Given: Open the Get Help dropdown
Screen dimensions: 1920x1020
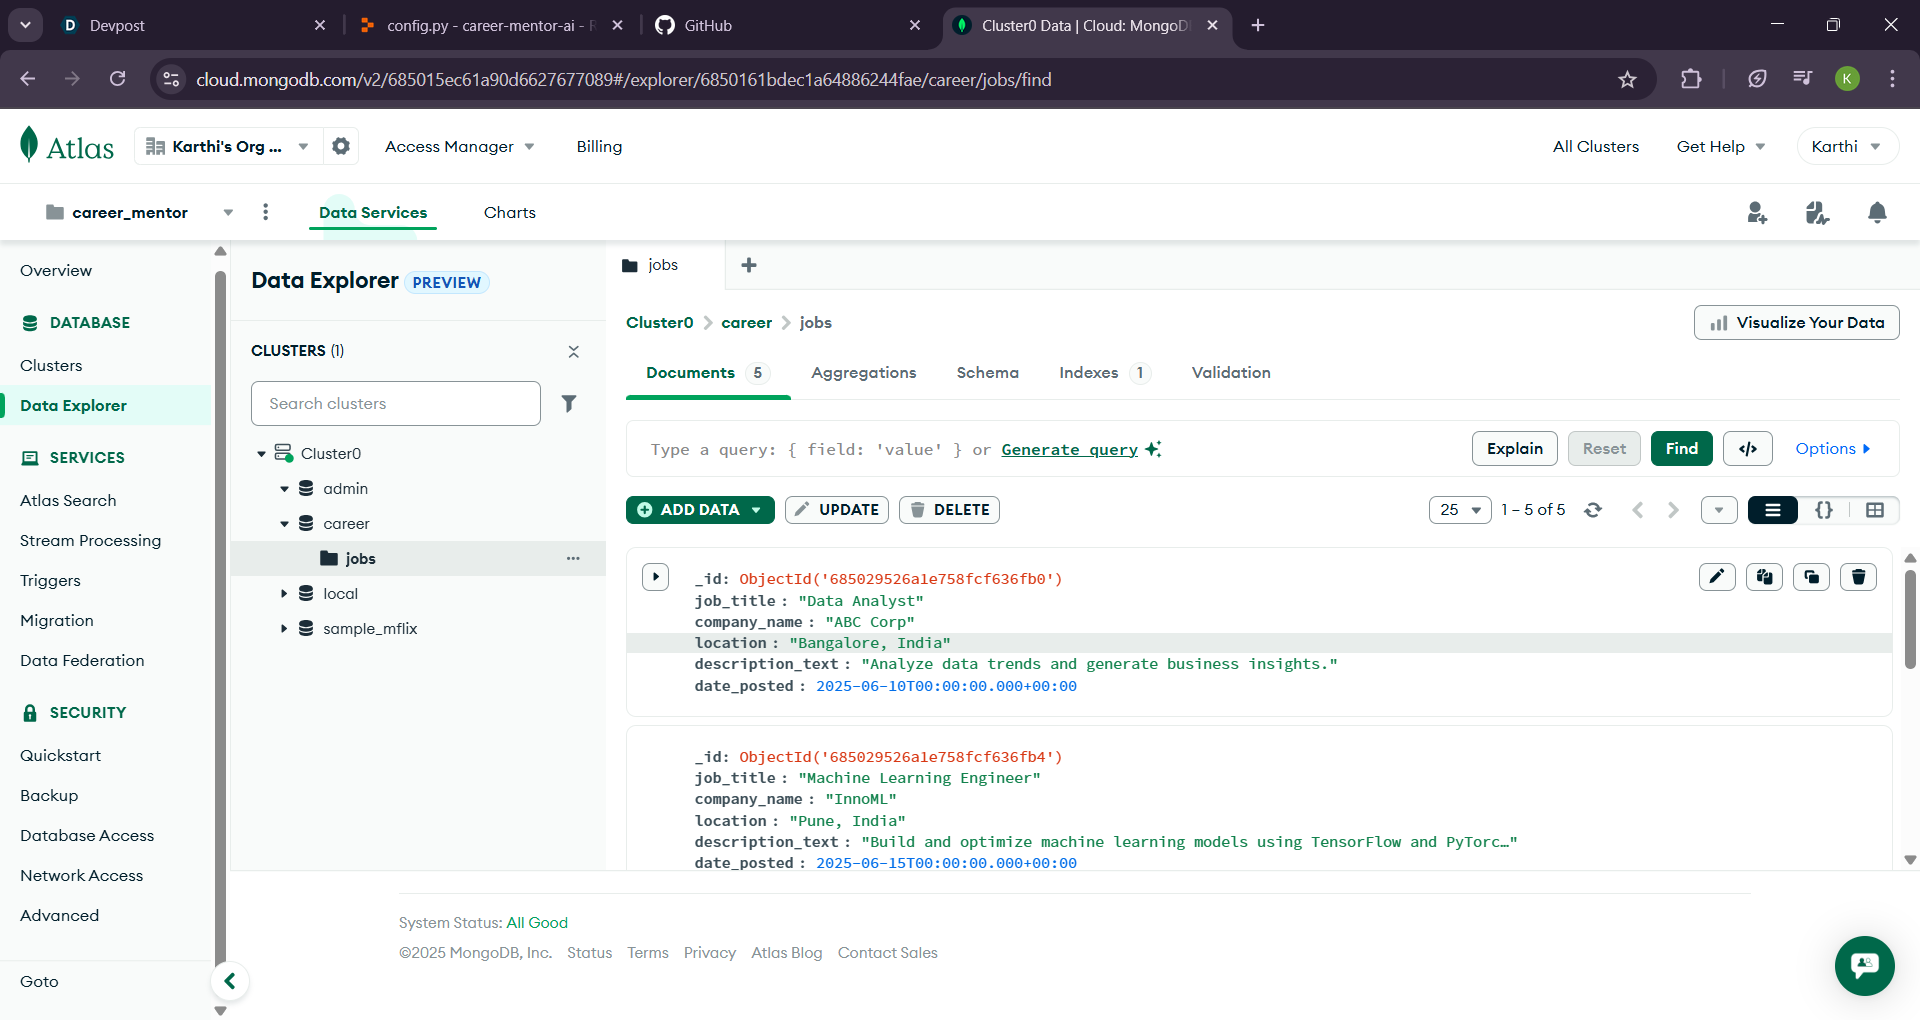Looking at the screenshot, I should [x=1721, y=146].
